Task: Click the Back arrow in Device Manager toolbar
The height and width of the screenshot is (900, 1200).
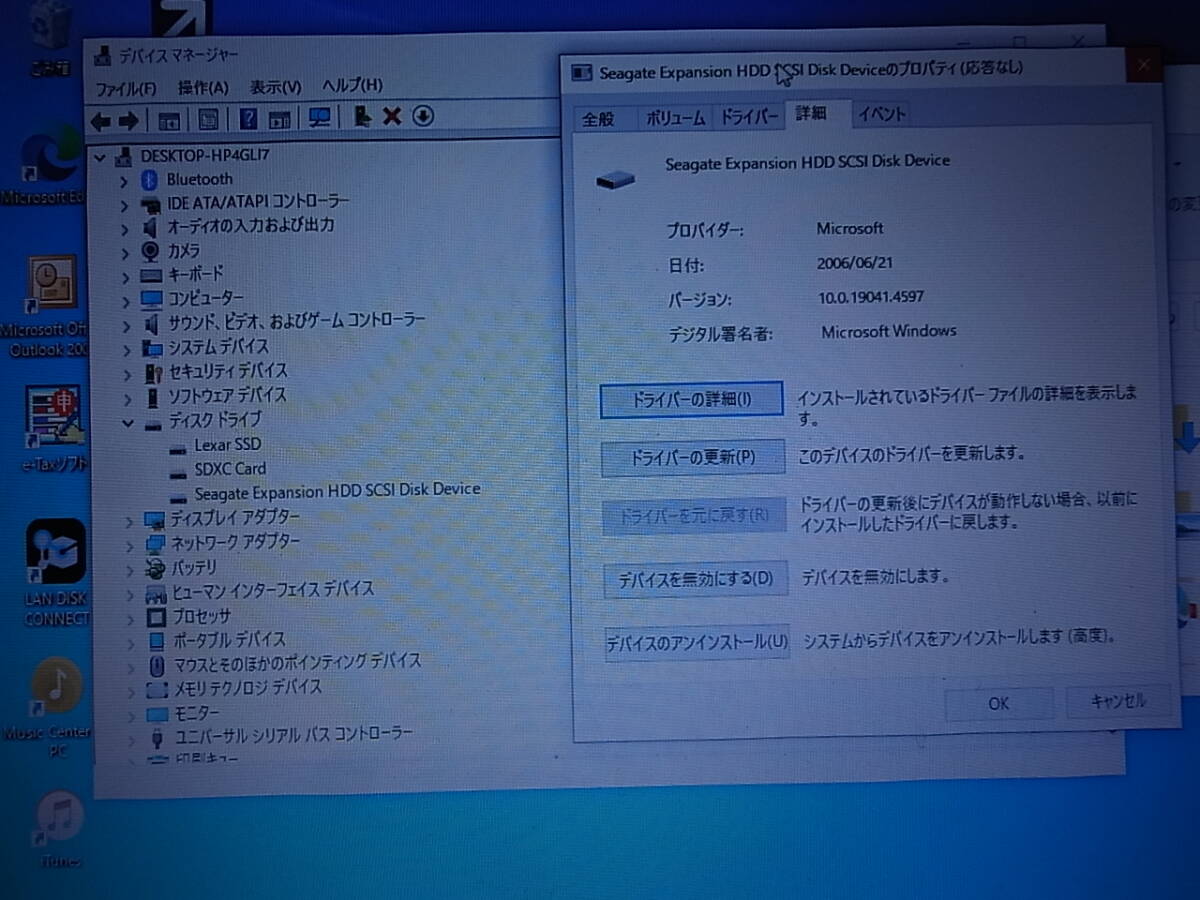Action: [x=101, y=120]
